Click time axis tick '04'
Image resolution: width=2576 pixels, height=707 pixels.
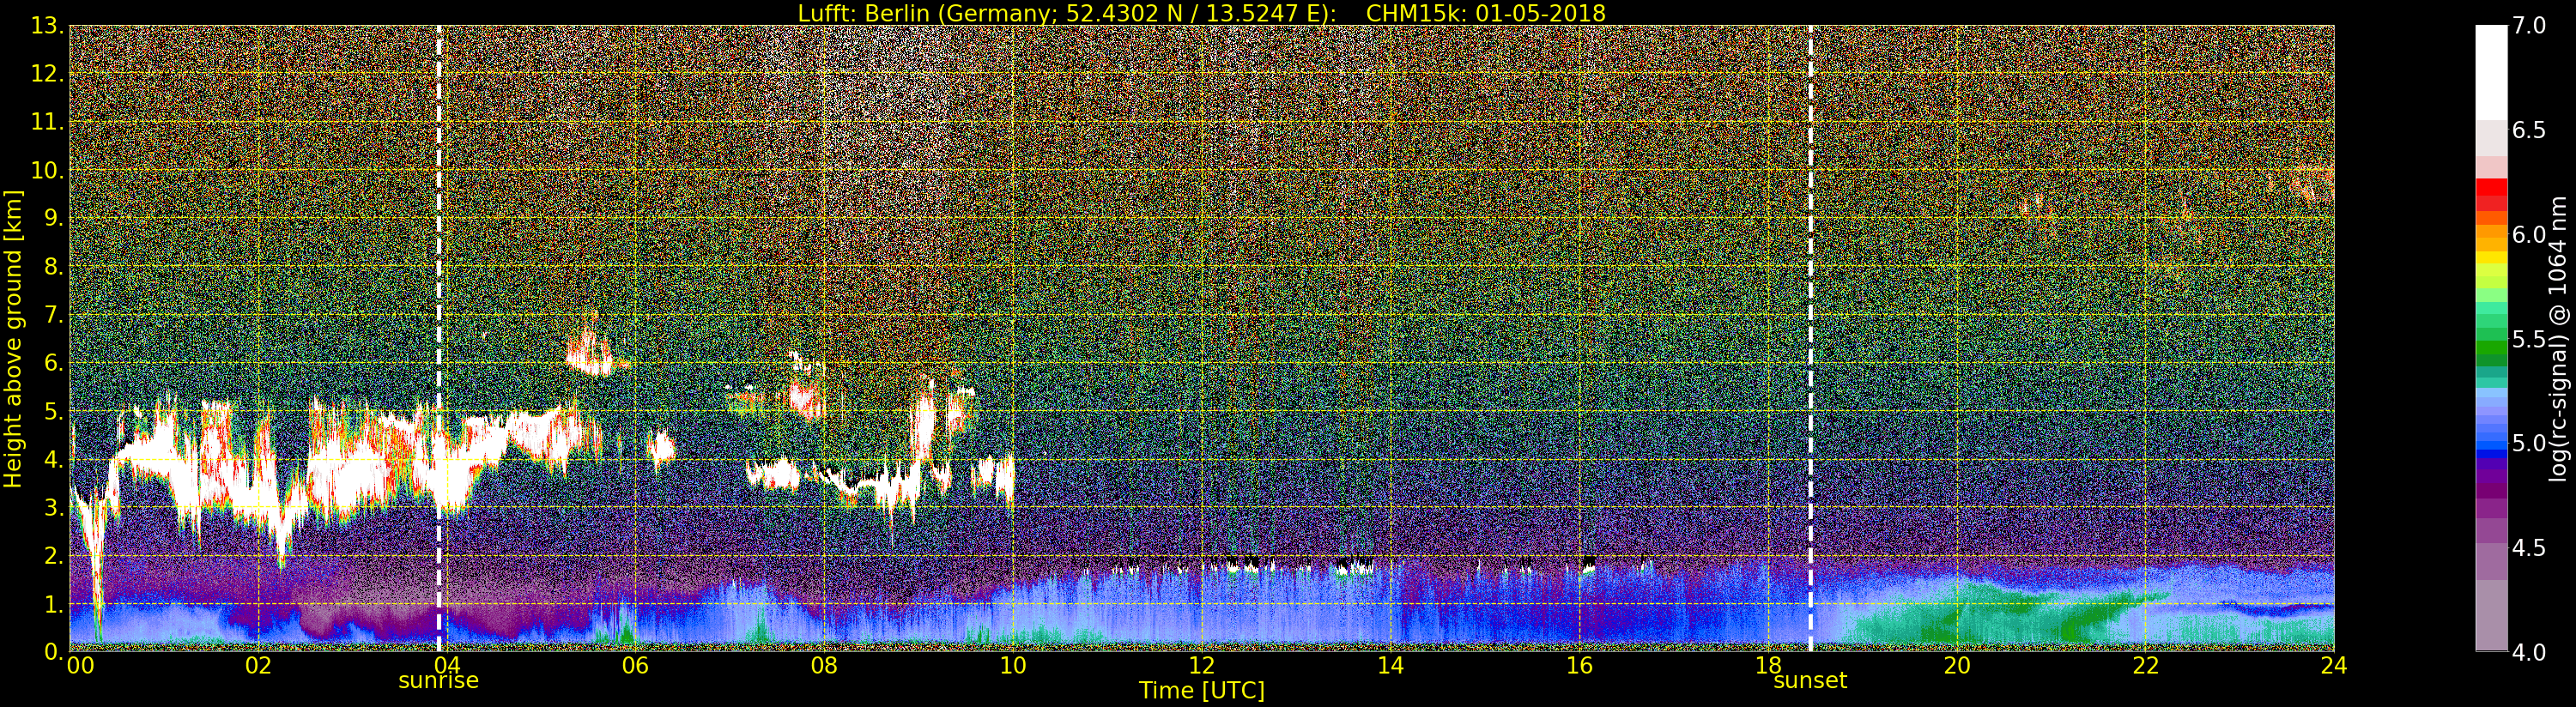446,666
